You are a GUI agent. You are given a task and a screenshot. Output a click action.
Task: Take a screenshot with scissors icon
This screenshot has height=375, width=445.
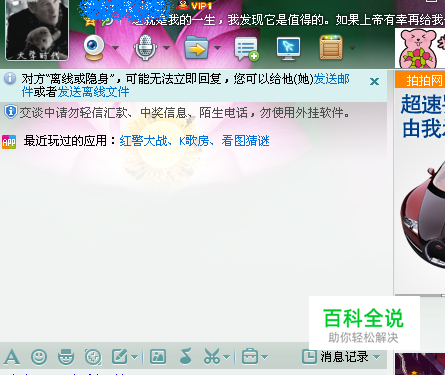coord(212,357)
